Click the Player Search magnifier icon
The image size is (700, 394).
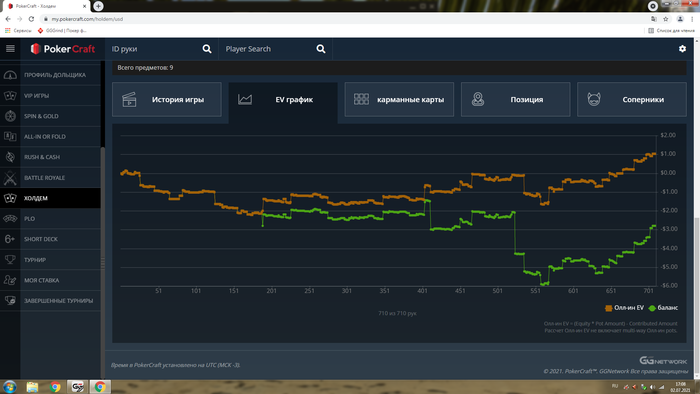click(321, 49)
